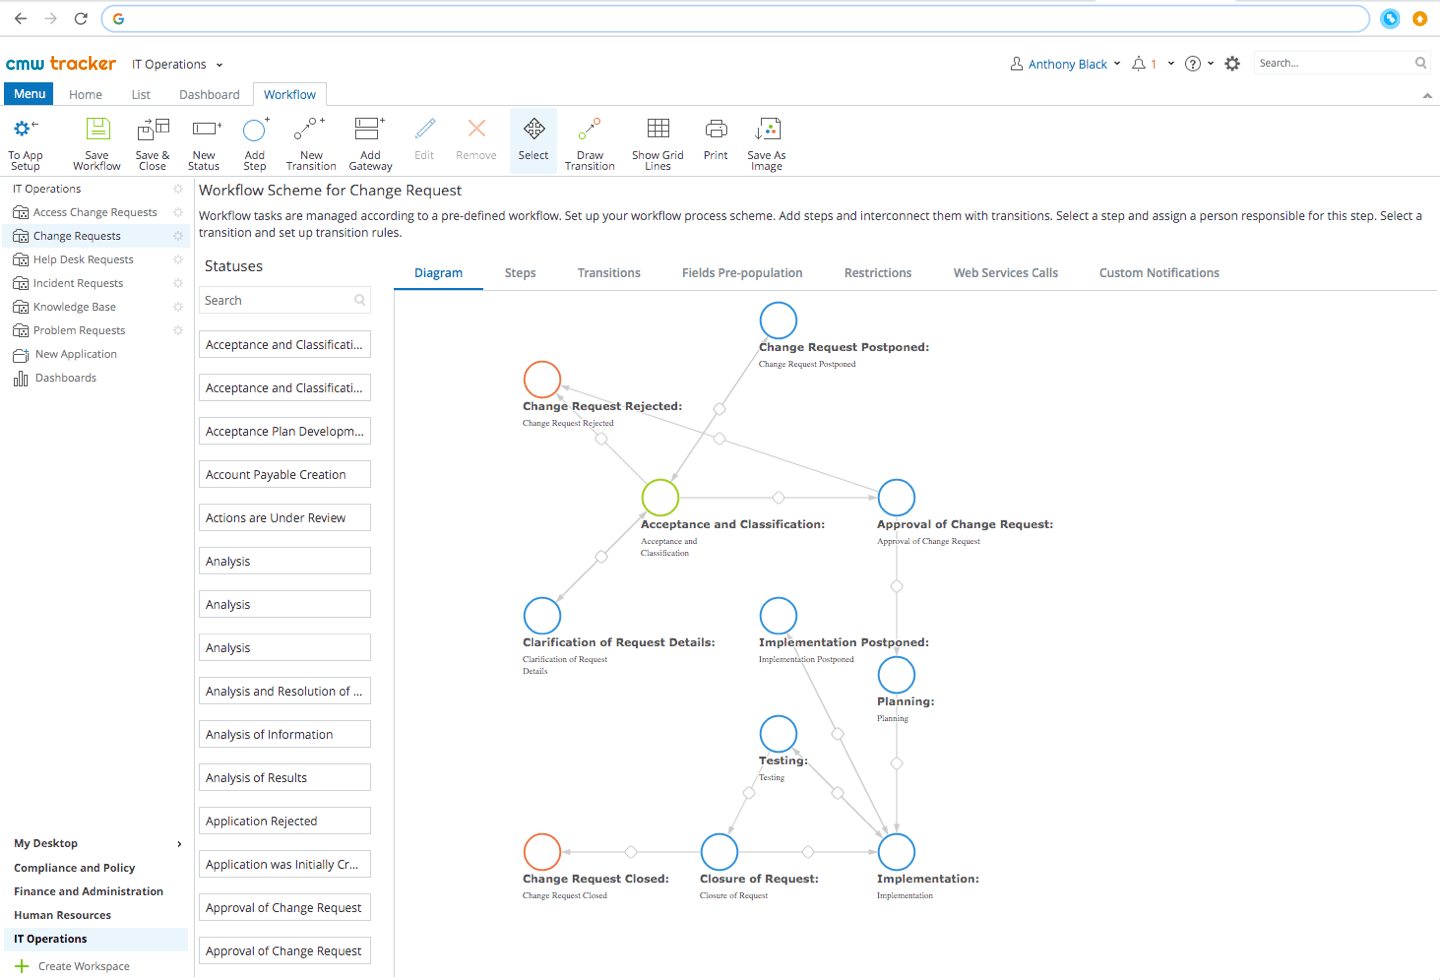The width and height of the screenshot is (1440, 980).
Task: Click the browser address bar
Action: tap(736, 18)
